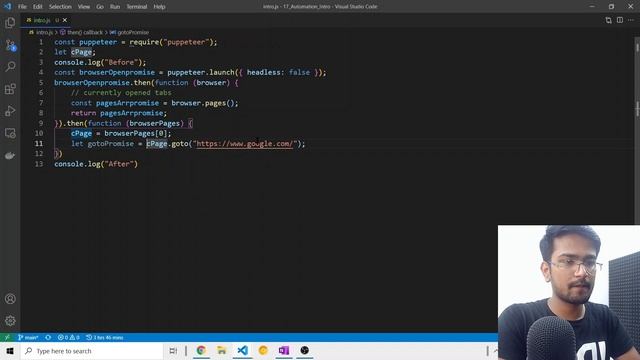Viewport: 640px width, 360px height.
Task: Click console.log("After") on line 13
Action: [96, 164]
